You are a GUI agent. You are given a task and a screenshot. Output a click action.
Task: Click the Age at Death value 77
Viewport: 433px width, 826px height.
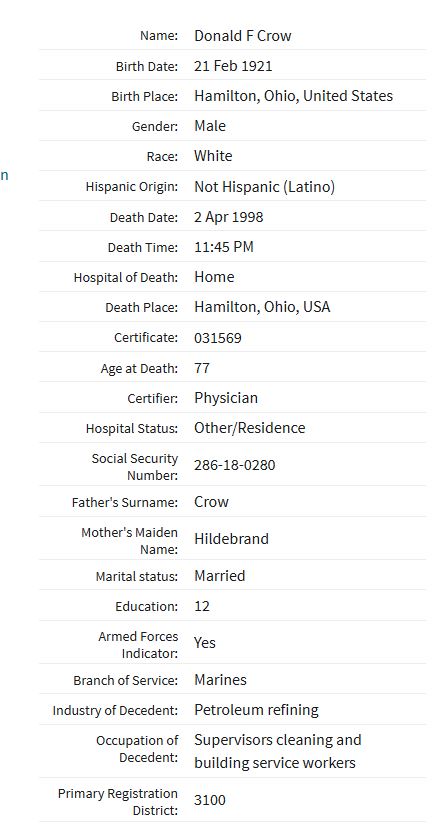(x=202, y=368)
